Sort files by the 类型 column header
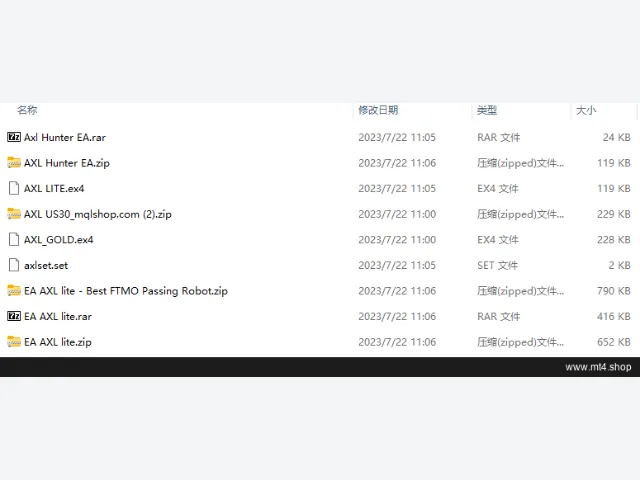The height and width of the screenshot is (480, 640). pyautogui.click(x=487, y=110)
